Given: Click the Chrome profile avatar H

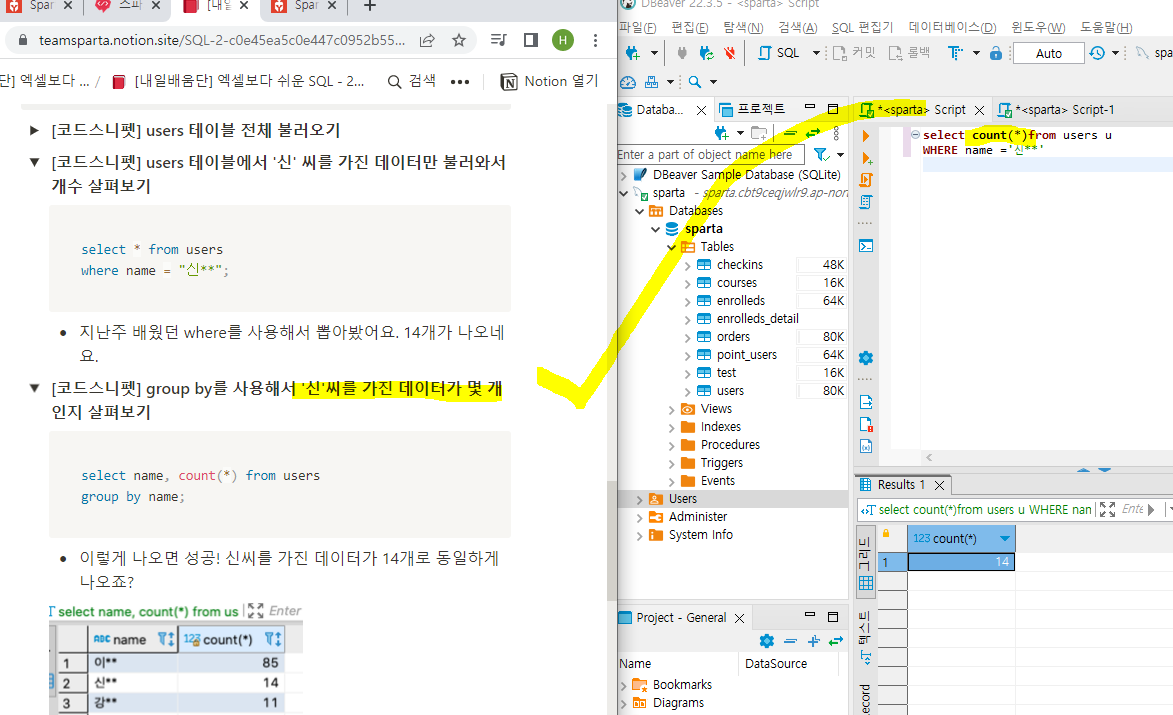Looking at the screenshot, I should pos(563,40).
